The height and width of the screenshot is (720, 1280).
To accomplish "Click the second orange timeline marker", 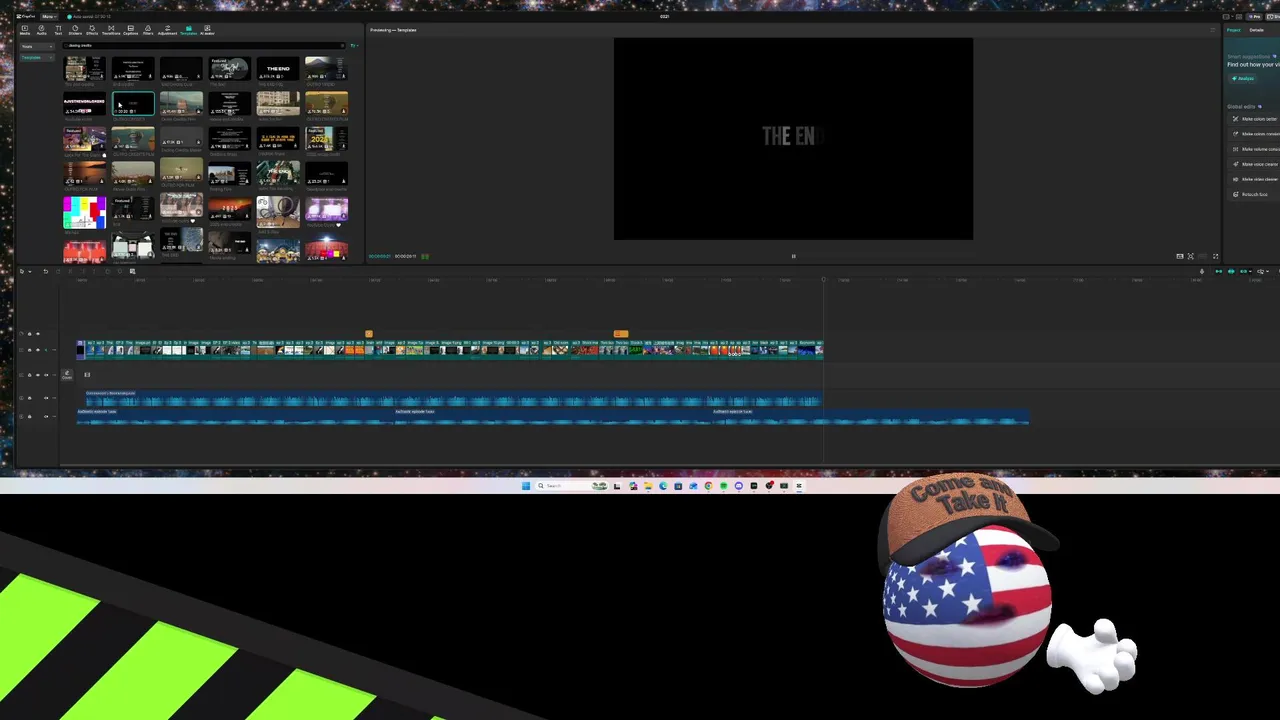I will pos(621,334).
